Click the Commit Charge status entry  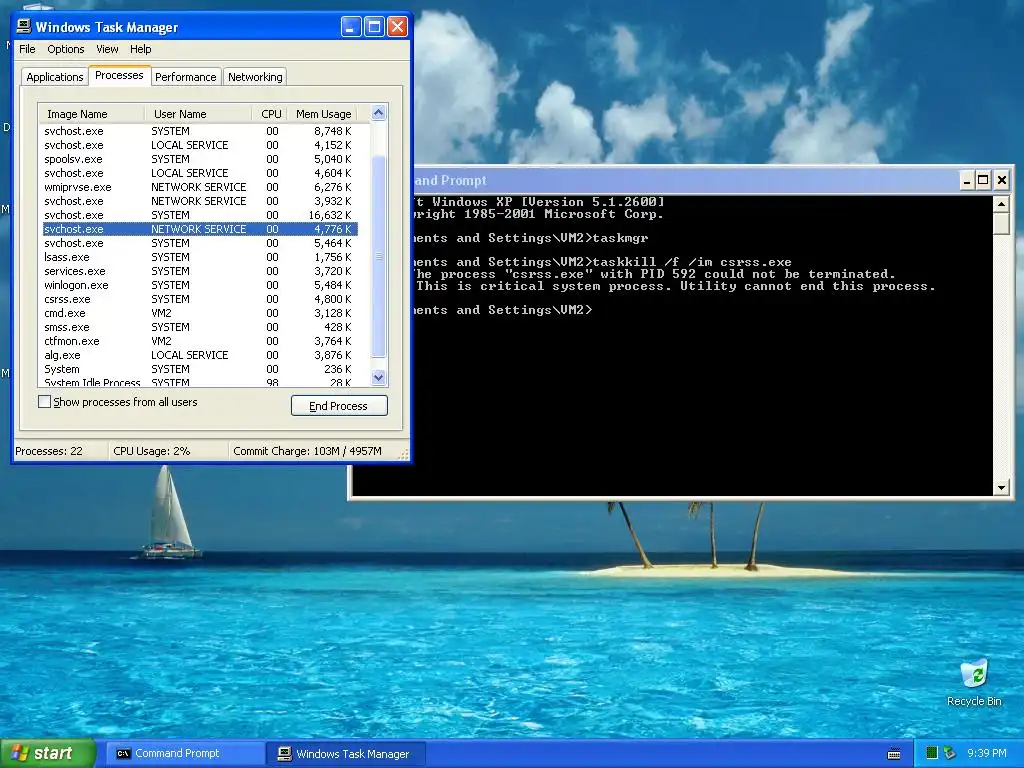307,451
